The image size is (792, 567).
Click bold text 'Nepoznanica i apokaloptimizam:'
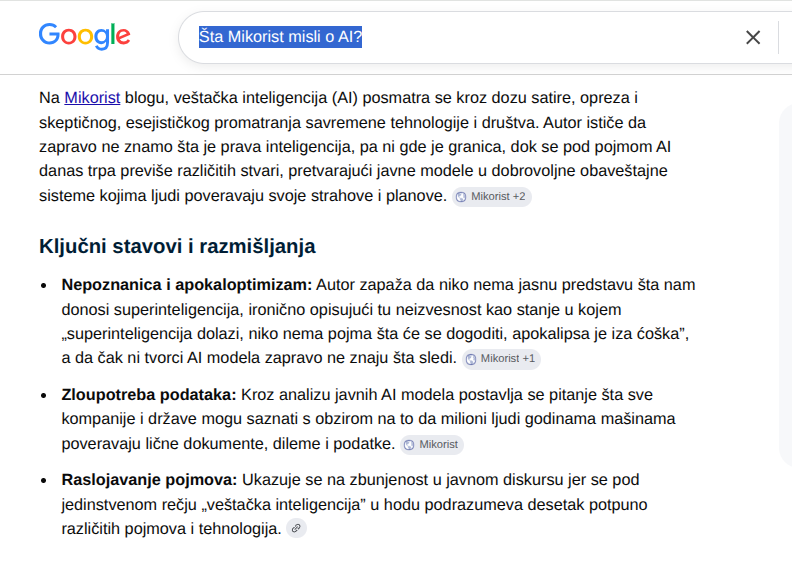(x=187, y=285)
